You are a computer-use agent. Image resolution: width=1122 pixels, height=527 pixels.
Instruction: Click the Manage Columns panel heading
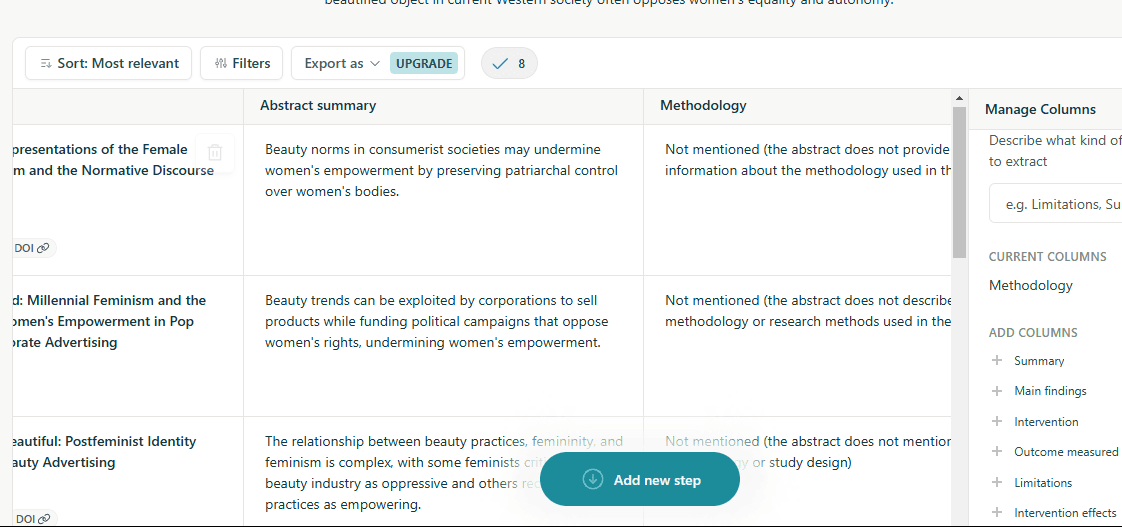tap(1040, 109)
